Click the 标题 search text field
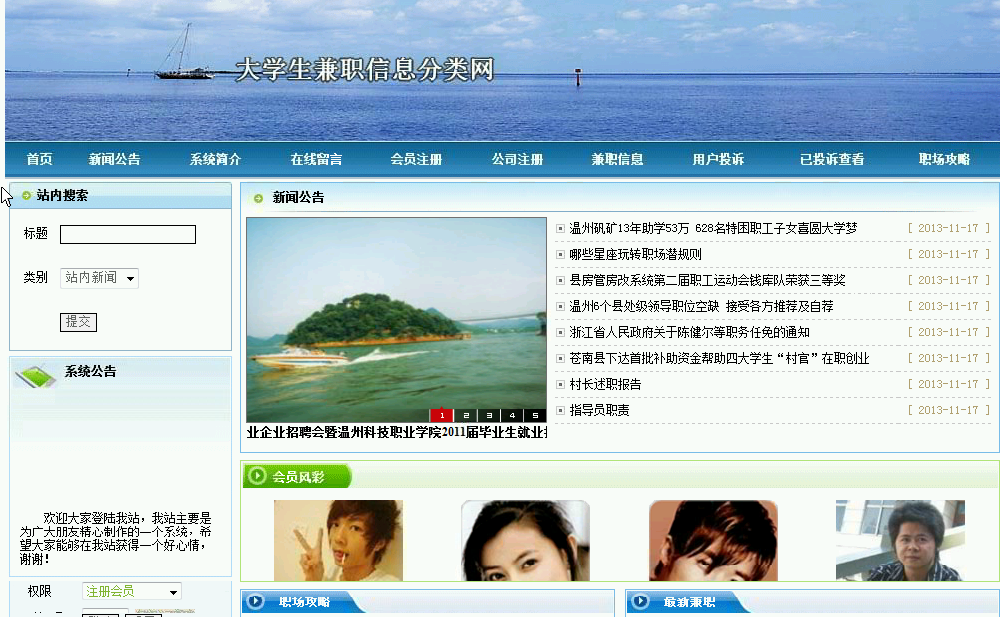The height and width of the screenshot is (617, 1000). point(128,235)
